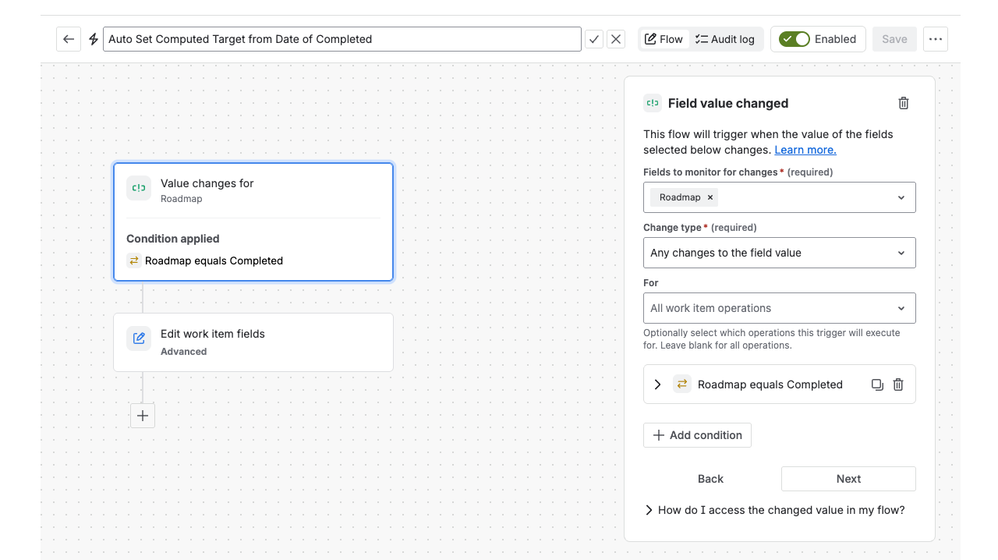
Task: Remove the Roadmap tag from monitored fields
Action: pos(710,197)
